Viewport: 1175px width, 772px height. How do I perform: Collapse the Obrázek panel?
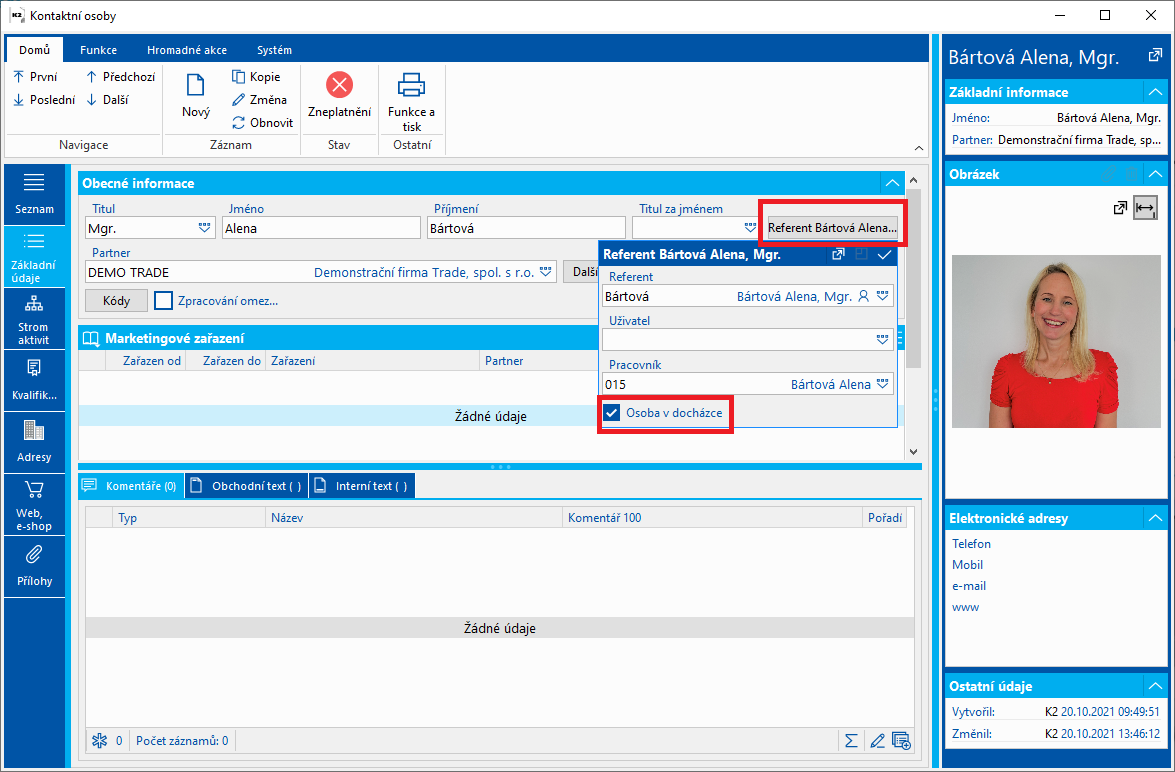point(1154,174)
